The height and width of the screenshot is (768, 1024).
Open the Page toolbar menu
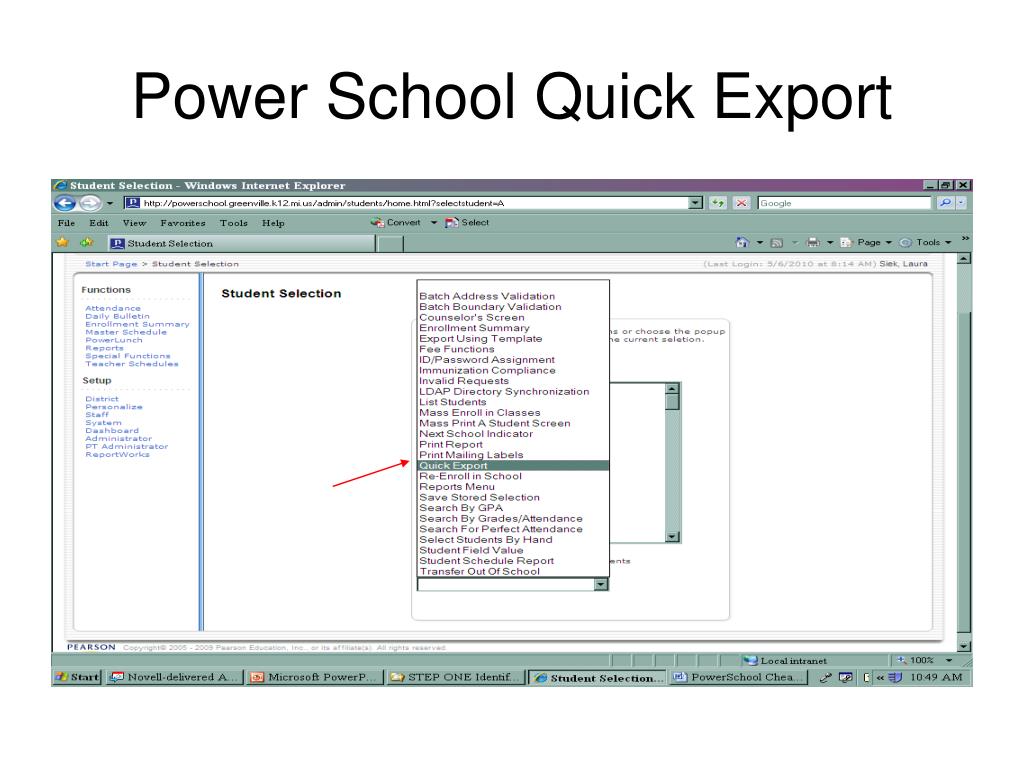[x=865, y=242]
